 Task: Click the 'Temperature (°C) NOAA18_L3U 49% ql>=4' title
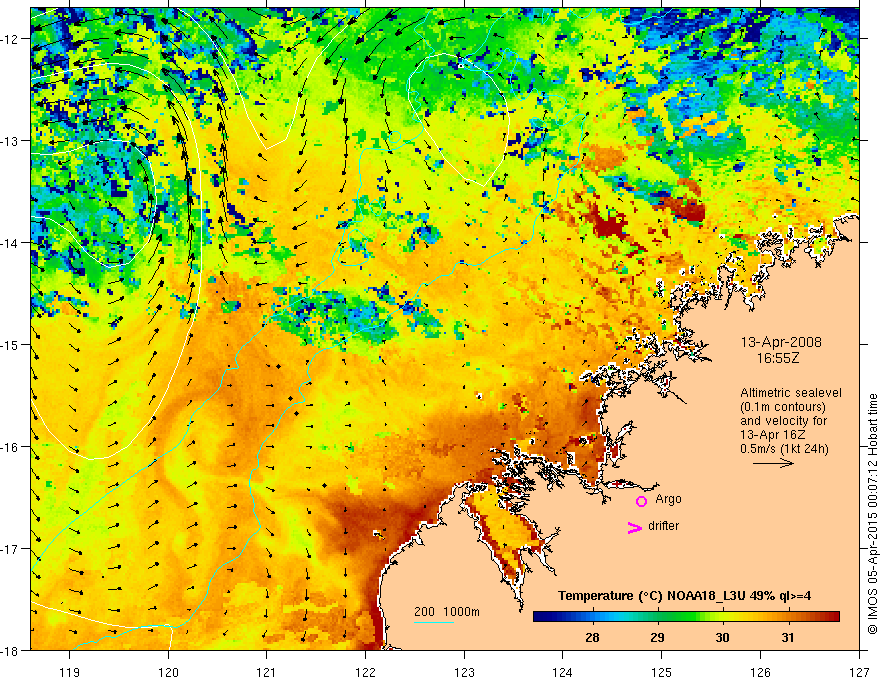click(x=684, y=596)
